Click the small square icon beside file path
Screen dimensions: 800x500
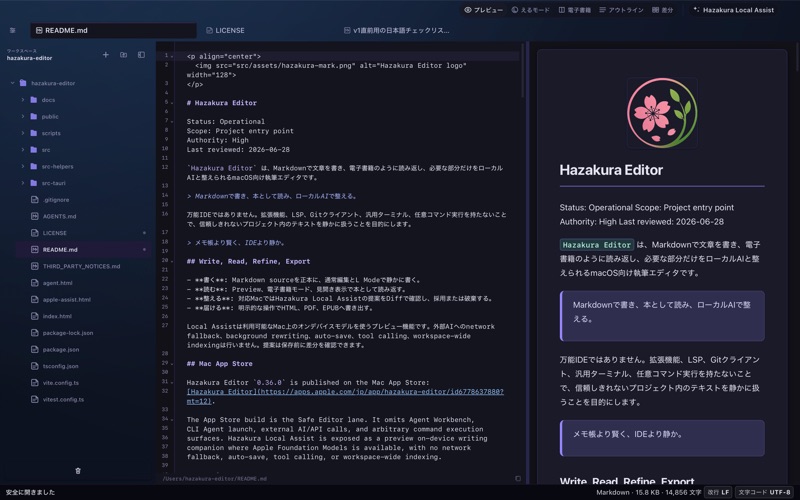(518, 479)
